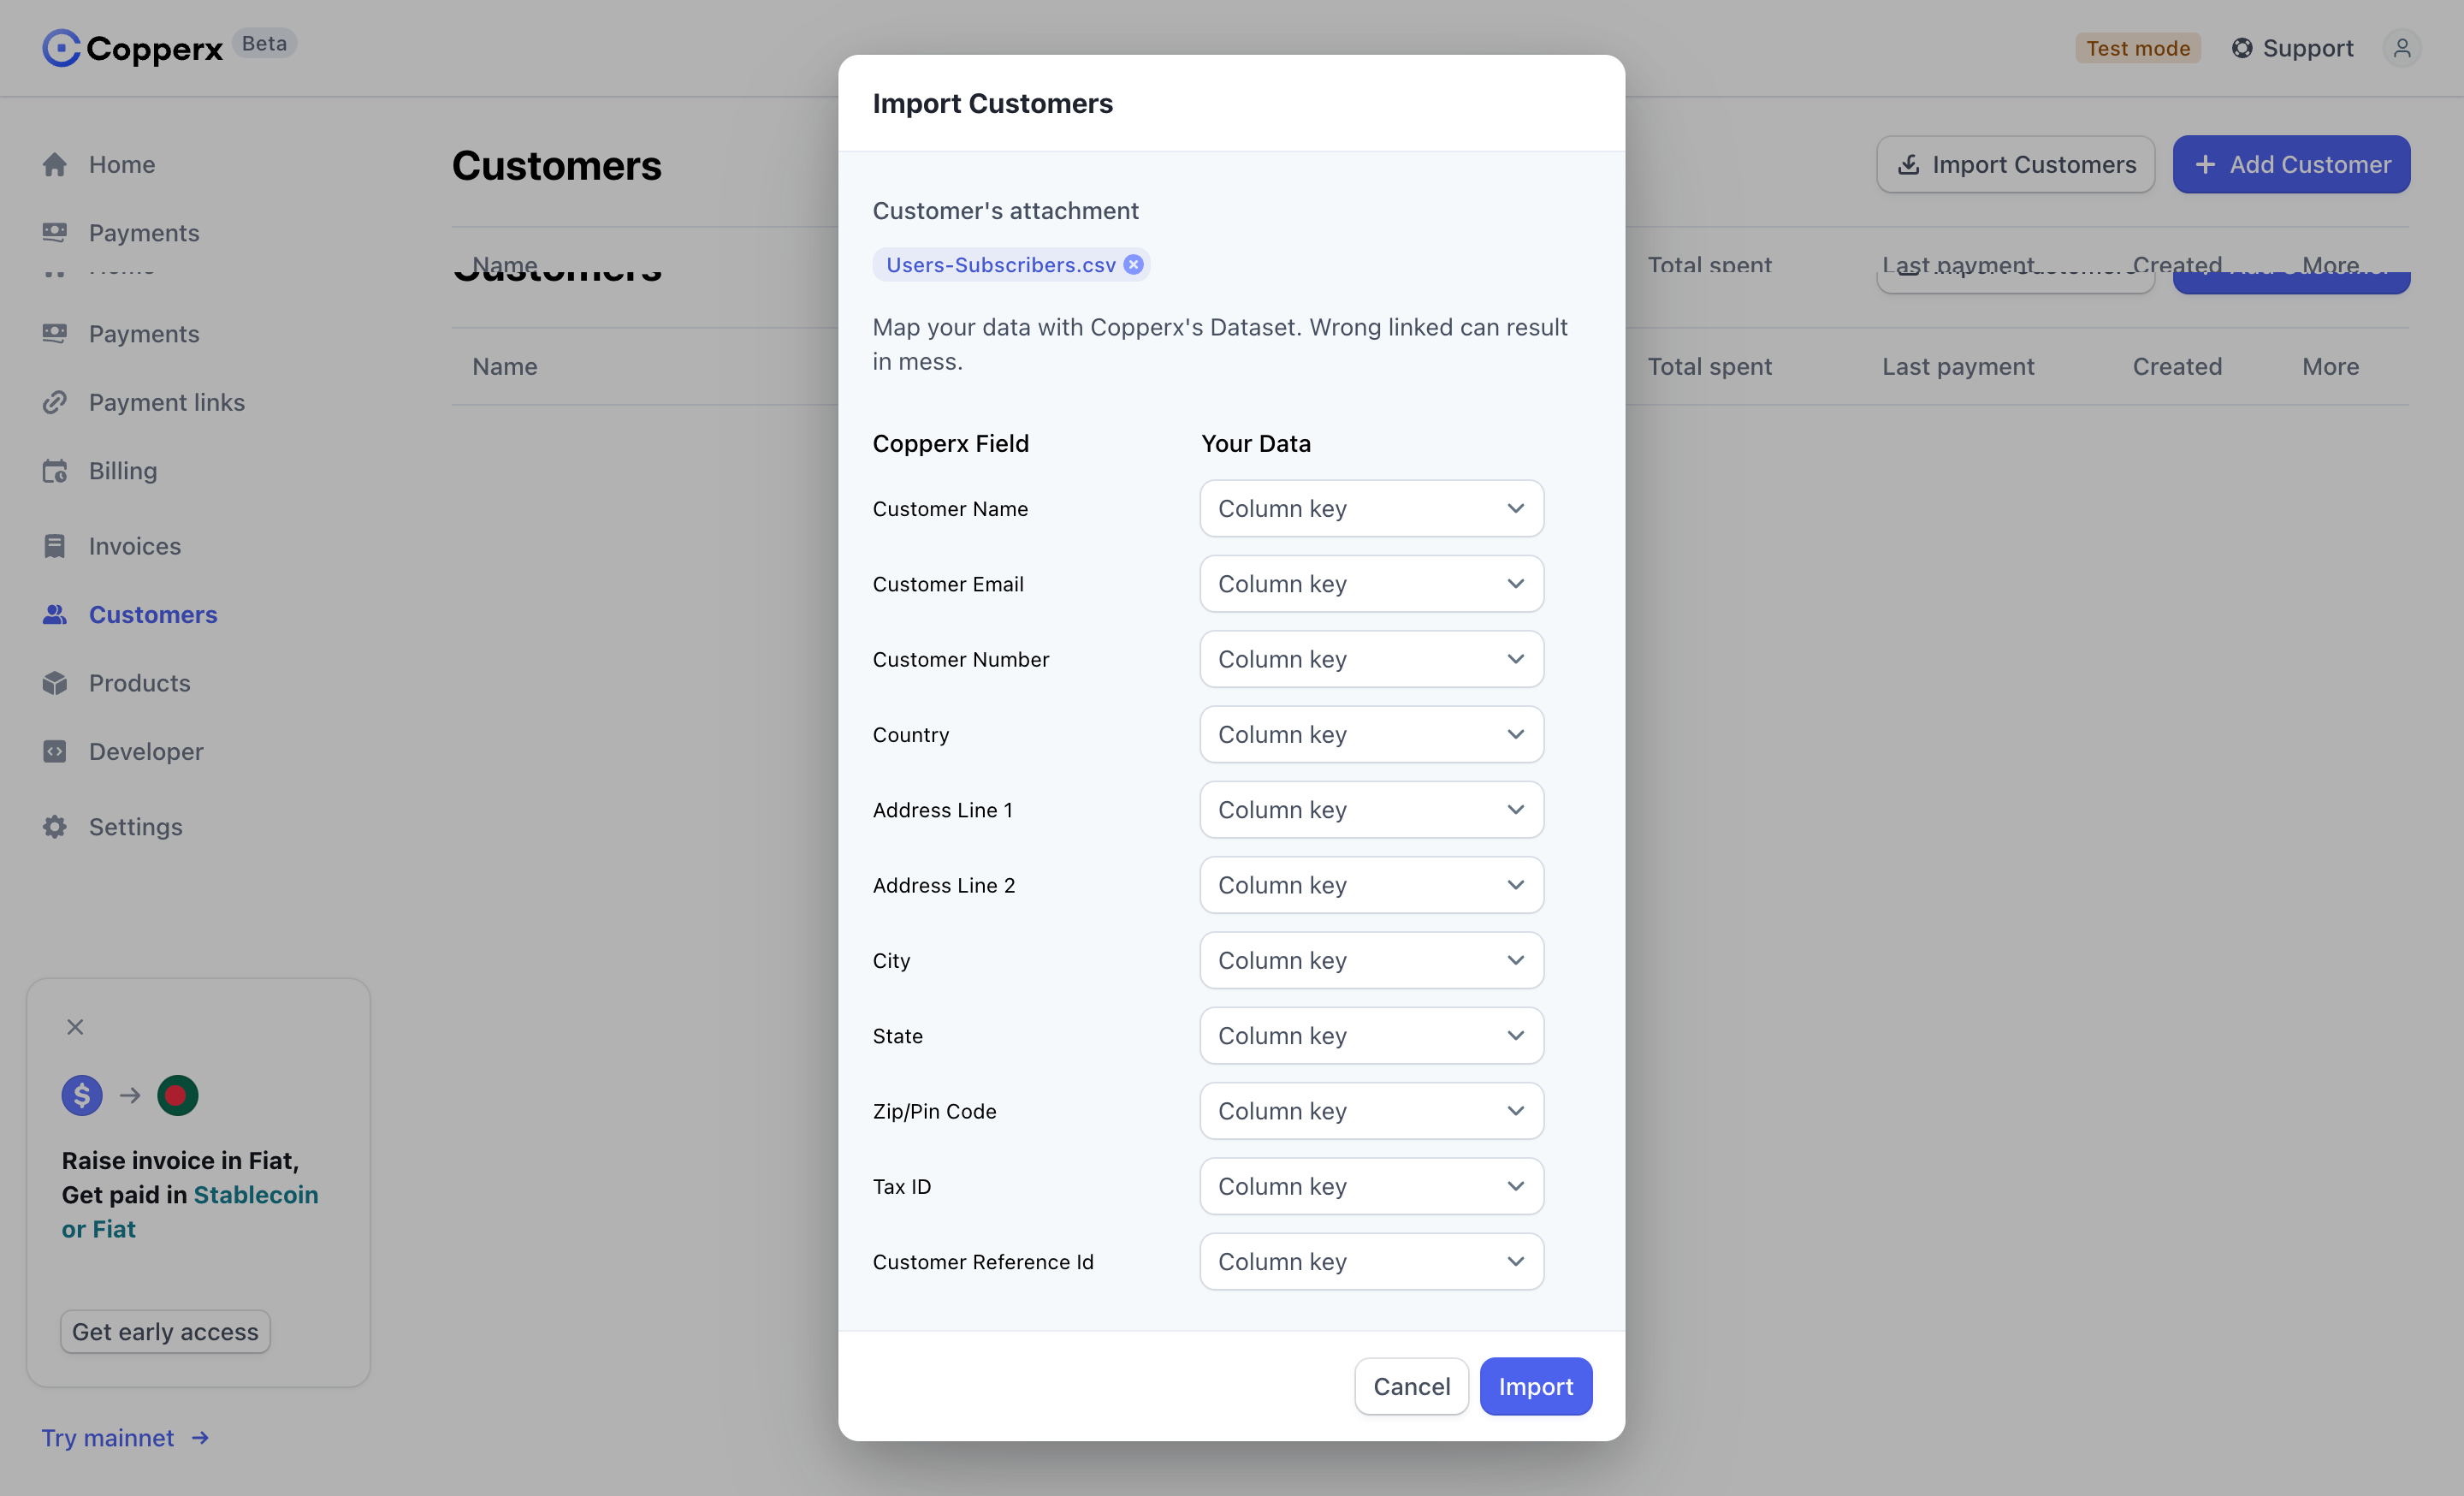Go to Invoices in sidebar menu

pos(135,546)
